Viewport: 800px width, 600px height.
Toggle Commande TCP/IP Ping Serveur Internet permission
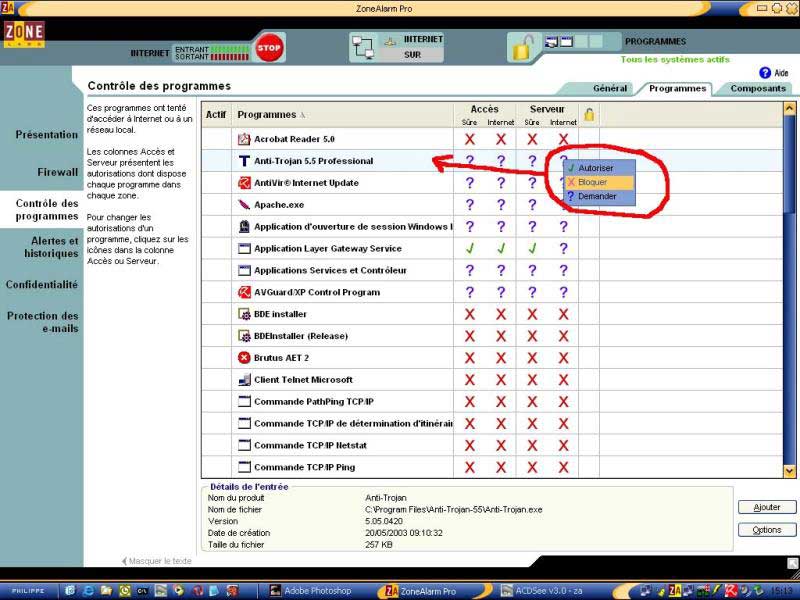[x=563, y=467]
